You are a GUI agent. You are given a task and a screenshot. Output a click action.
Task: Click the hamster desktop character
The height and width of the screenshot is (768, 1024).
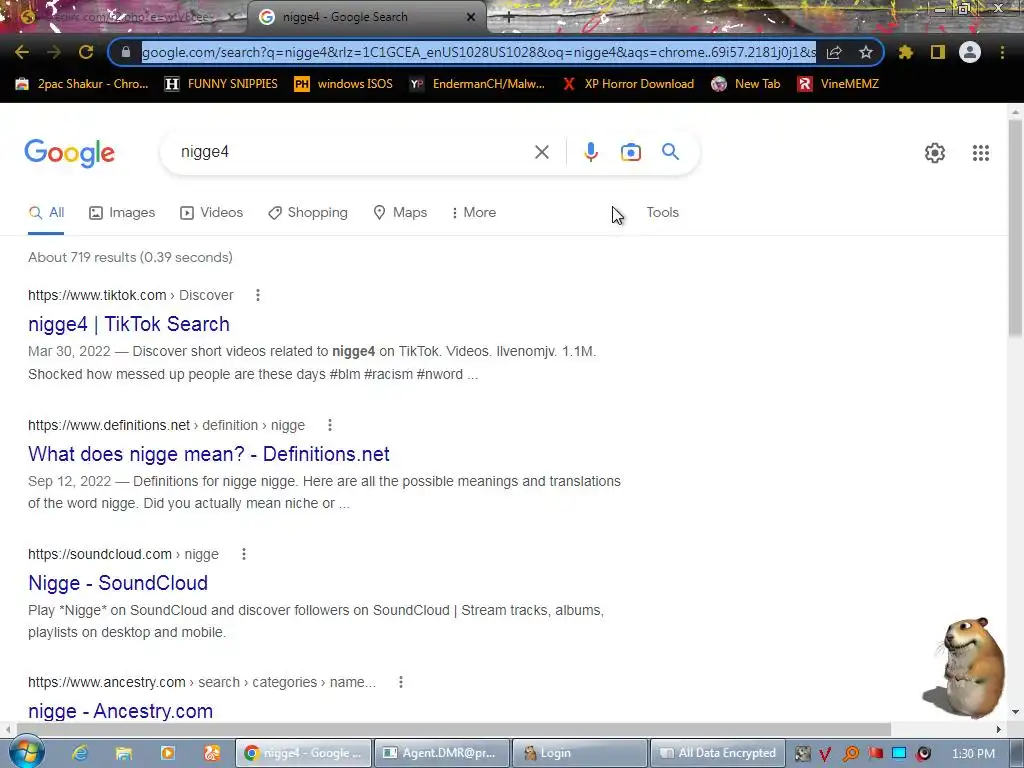tap(965, 667)
